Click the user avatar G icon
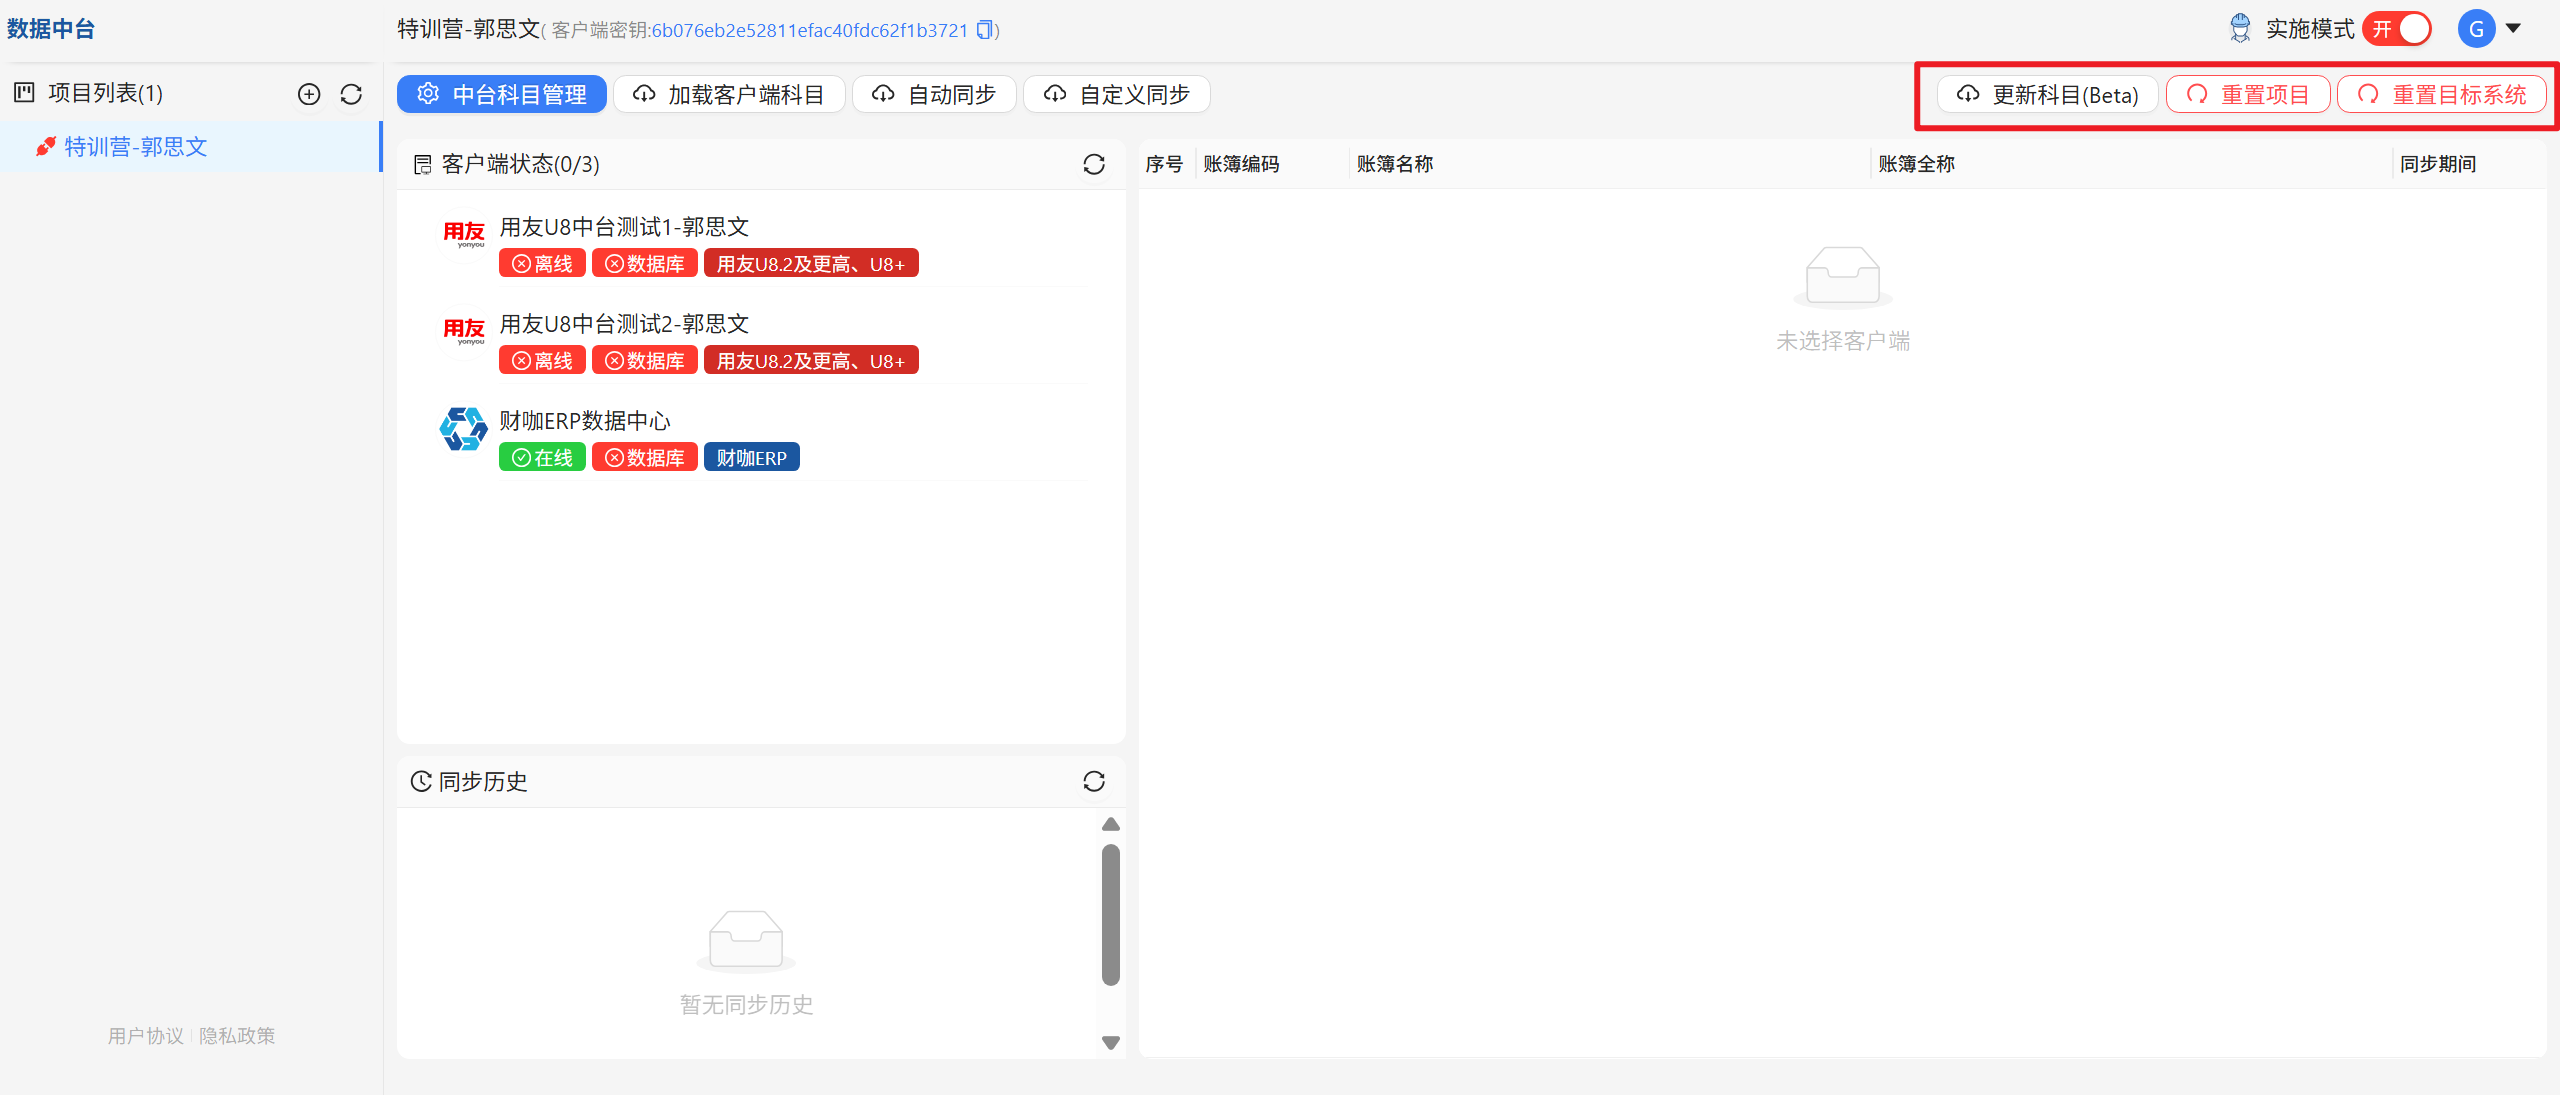Viewport: 2560px width, 1095px height. point(2476,29)
